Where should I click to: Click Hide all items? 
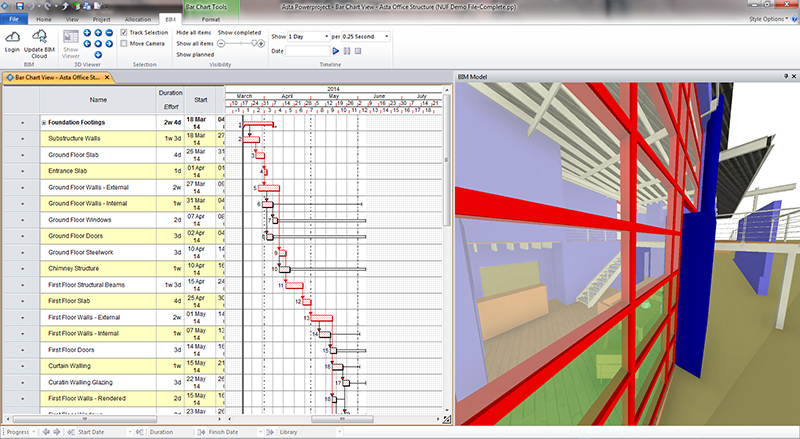pyautogui.click(x=194, y=33)
